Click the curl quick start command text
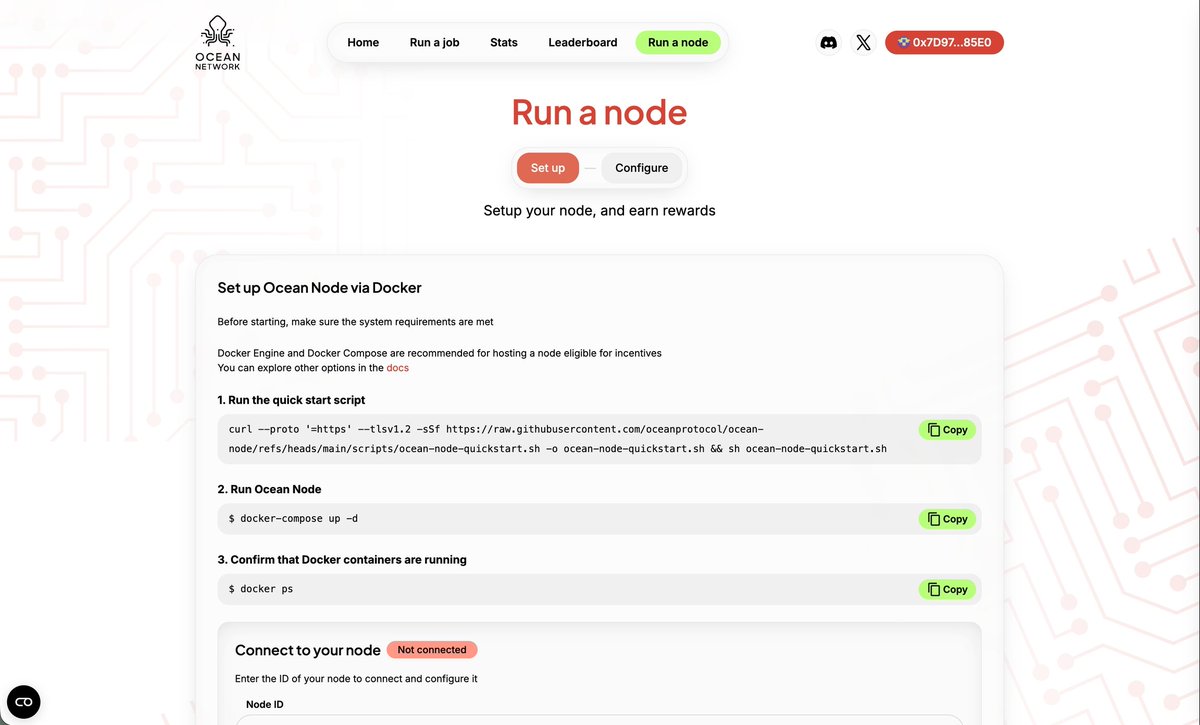This screenshot has height=725, width=1200. click(558, 439)
